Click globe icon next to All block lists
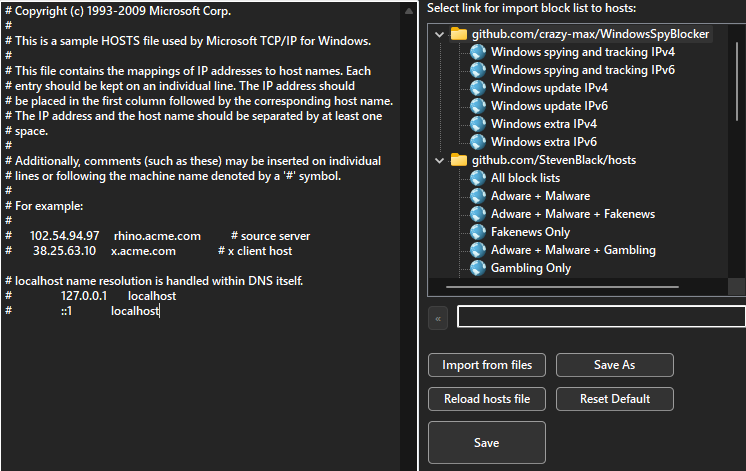Viewport: 746px width, 471px height. click(x=478, y=178)
